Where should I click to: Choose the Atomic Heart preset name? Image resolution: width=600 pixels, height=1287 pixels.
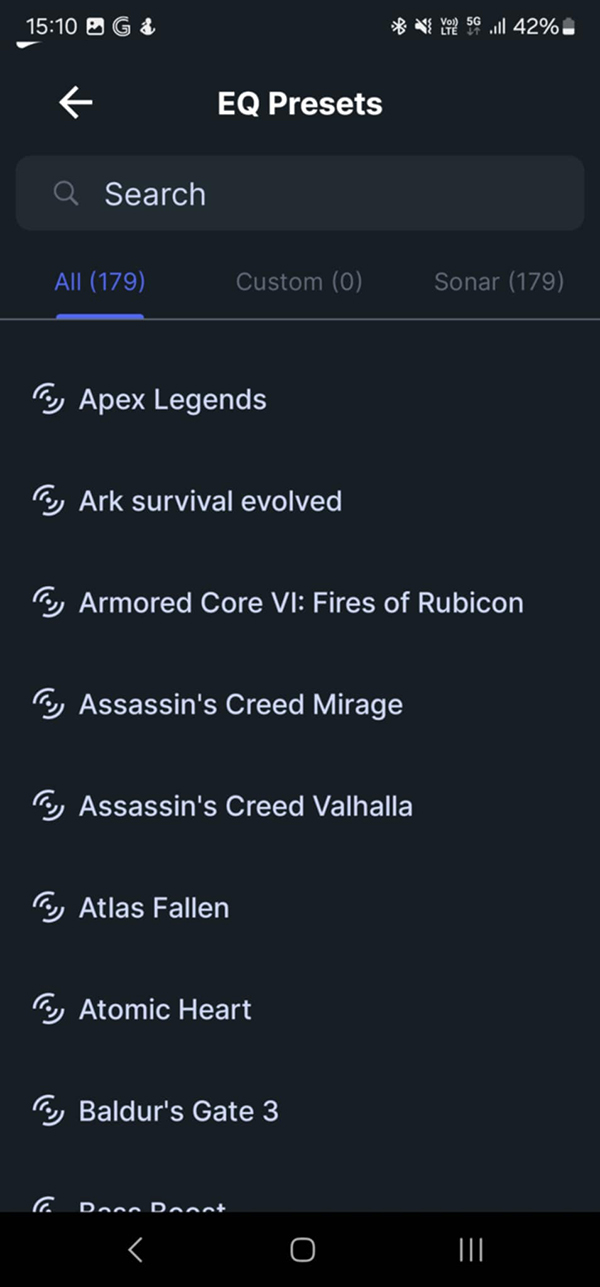coord(165,1010)
